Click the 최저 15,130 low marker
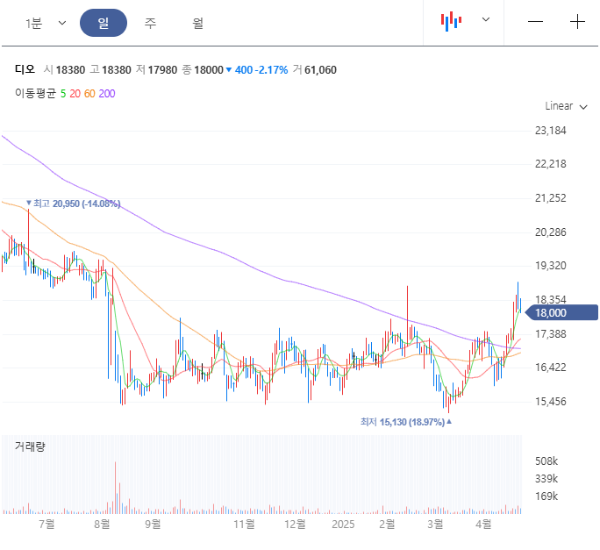This screenshot has width=600, height=550. pyautogui.click(x=406, y=422)
